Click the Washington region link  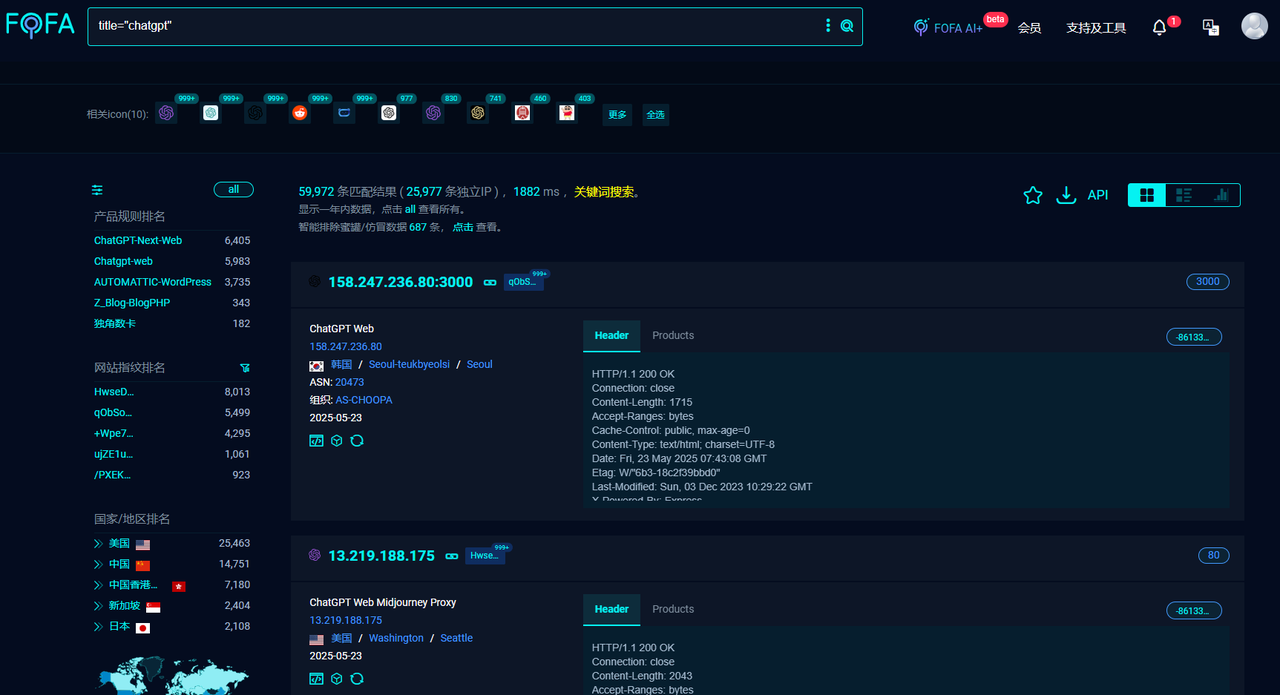(396, 638)
